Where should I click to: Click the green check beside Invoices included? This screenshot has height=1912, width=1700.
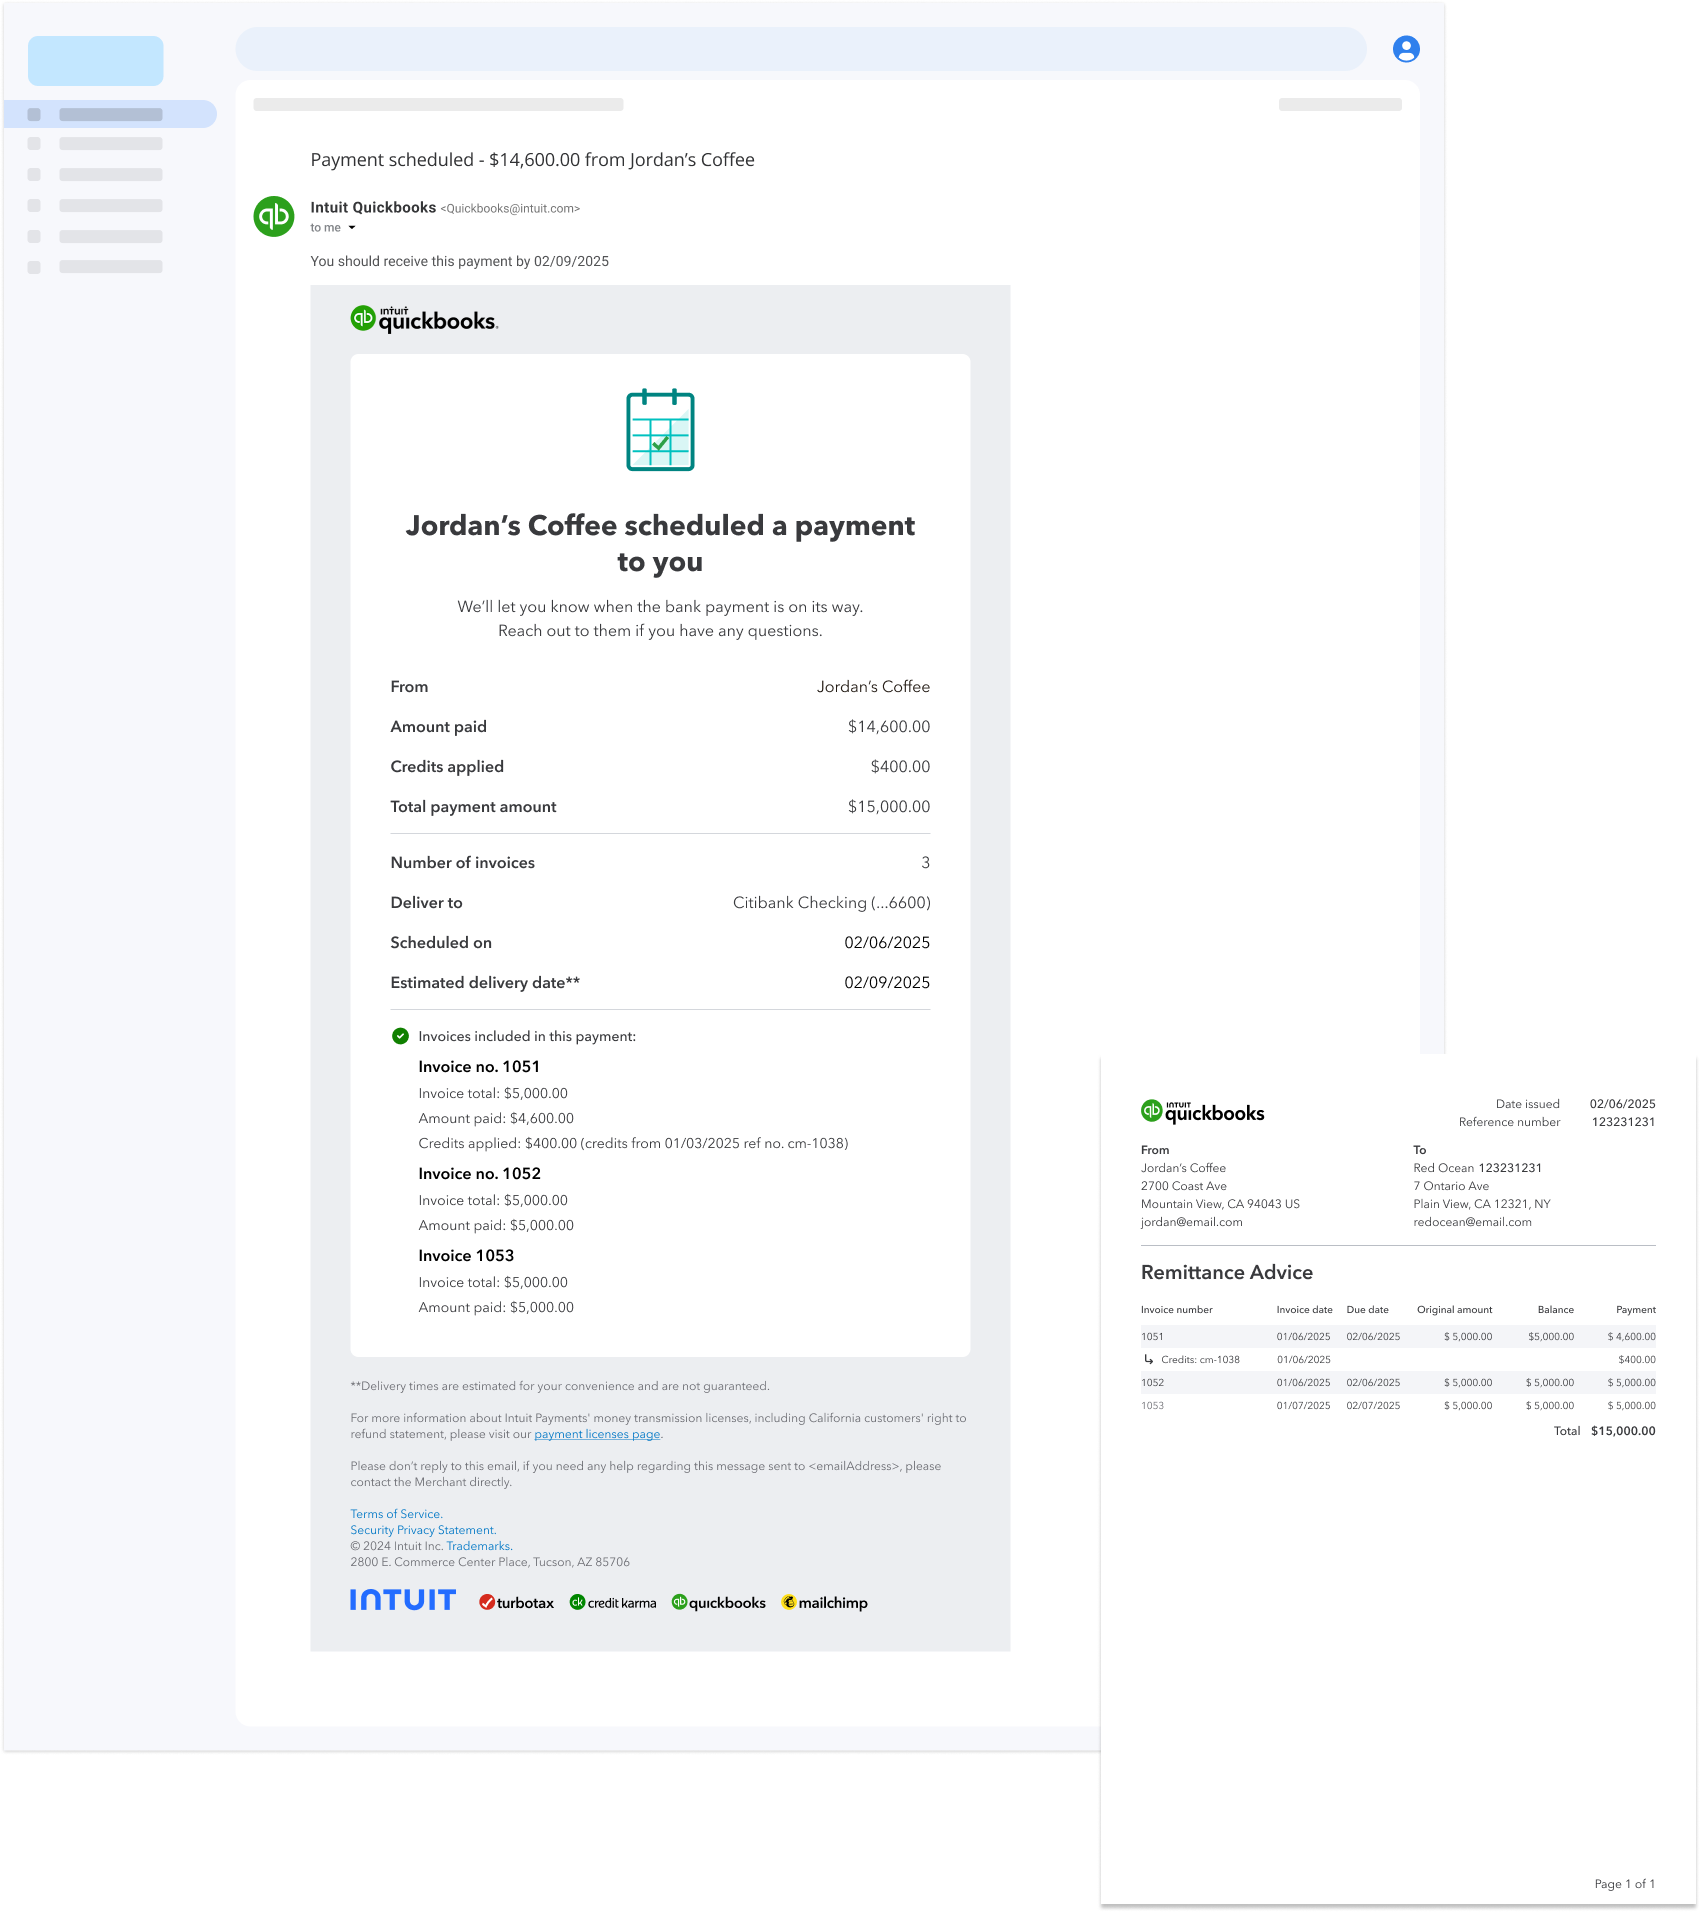click(x=400, y=1036)
